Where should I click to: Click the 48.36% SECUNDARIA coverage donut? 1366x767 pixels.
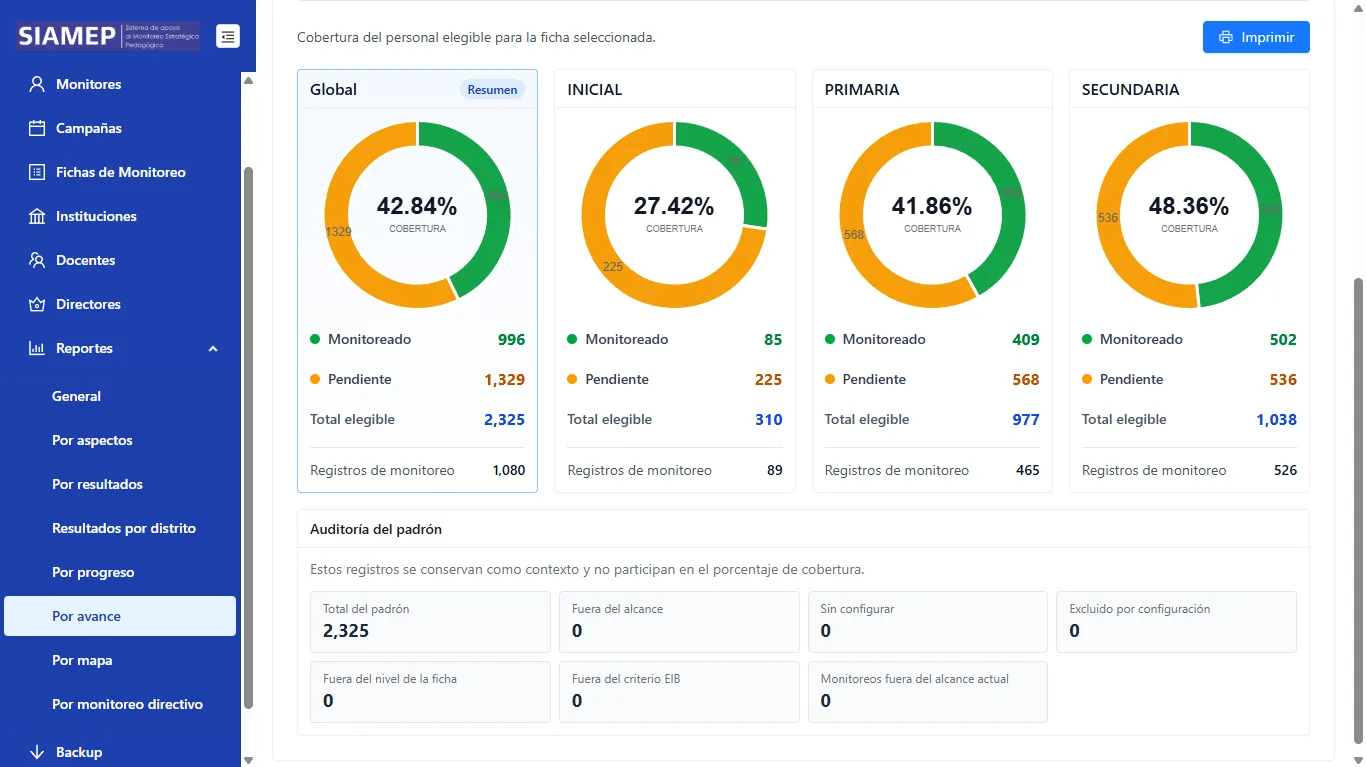(1189, 215)
